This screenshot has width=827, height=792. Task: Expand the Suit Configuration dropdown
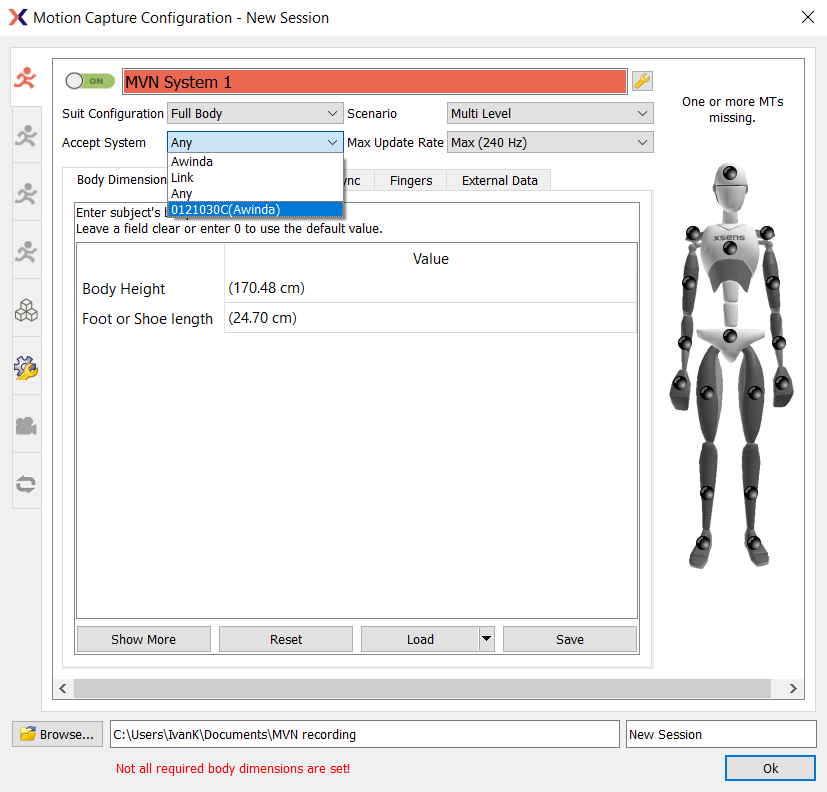tap(255, 114)
